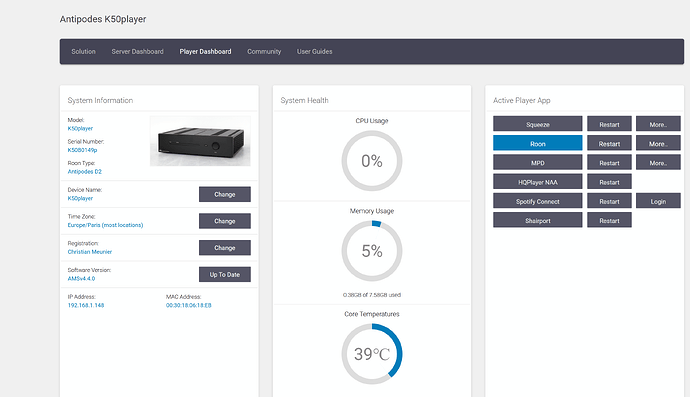Click the serial number K50B0149p
The height and width of the screenshot is (397, 690).
coord(82,150)
